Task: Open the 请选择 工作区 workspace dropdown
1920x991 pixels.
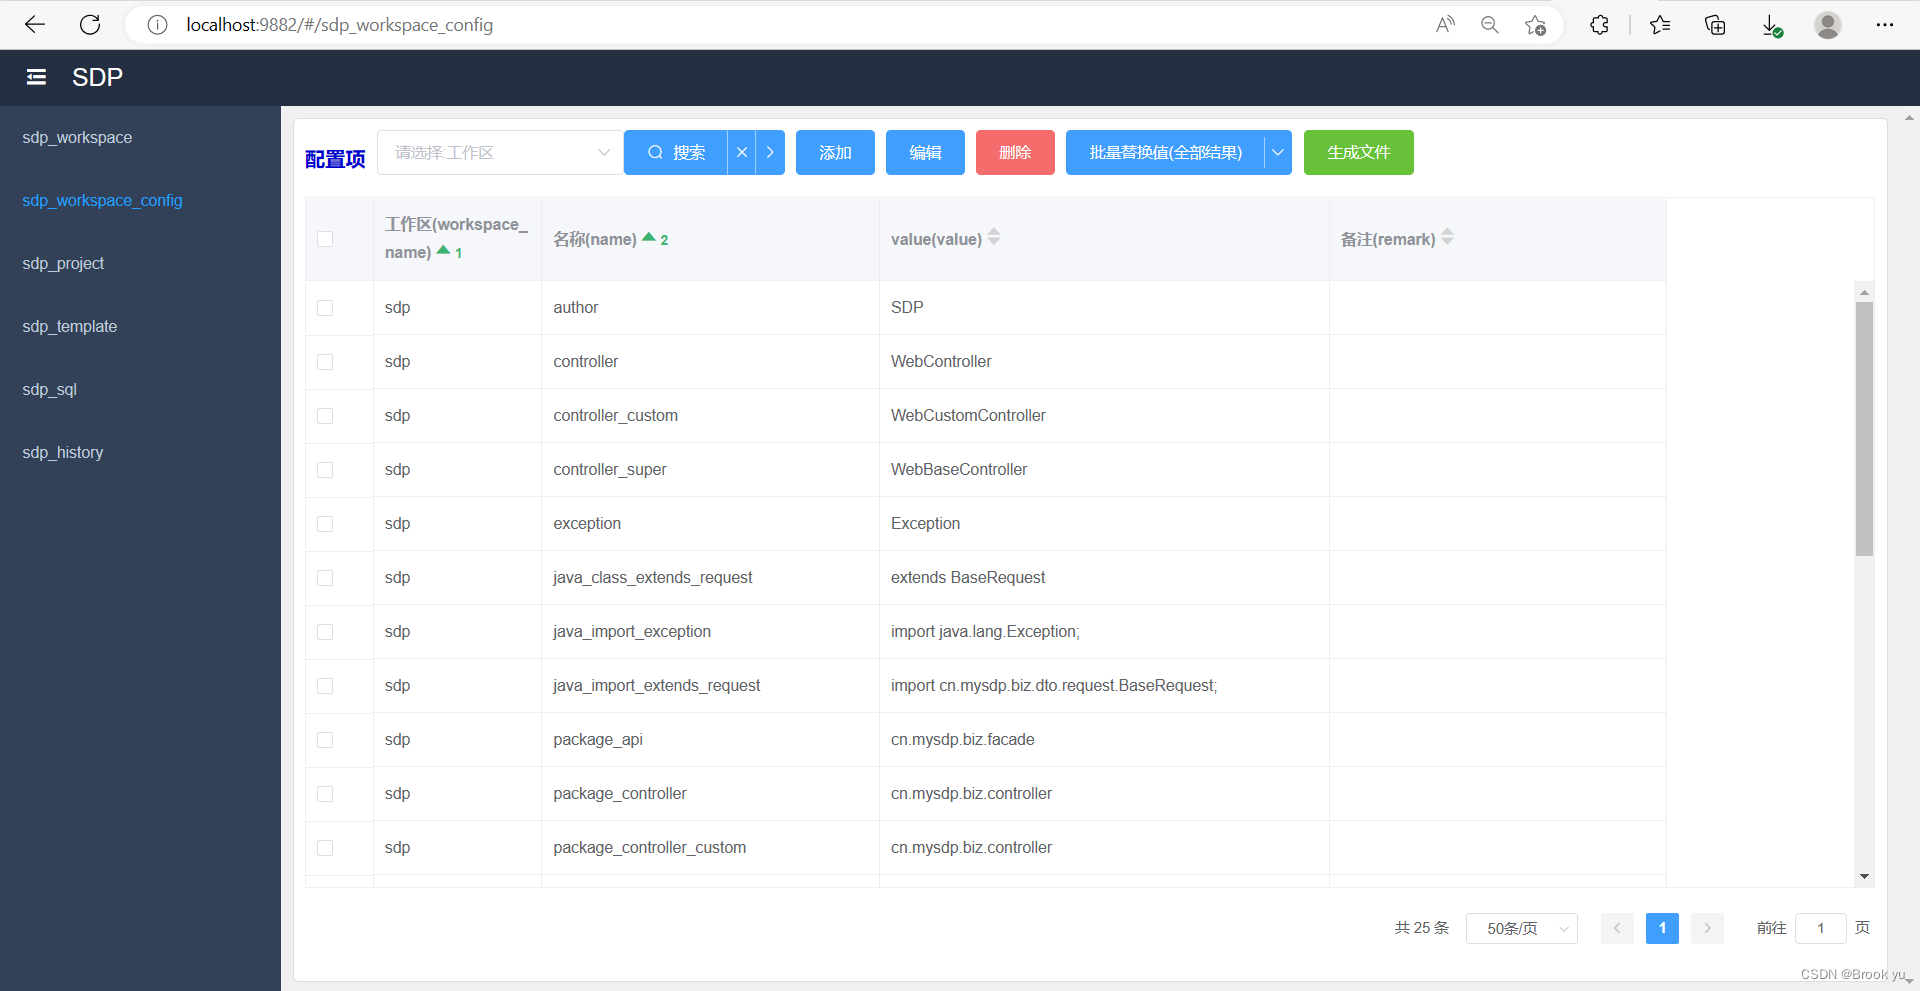Action: point(500,152)
